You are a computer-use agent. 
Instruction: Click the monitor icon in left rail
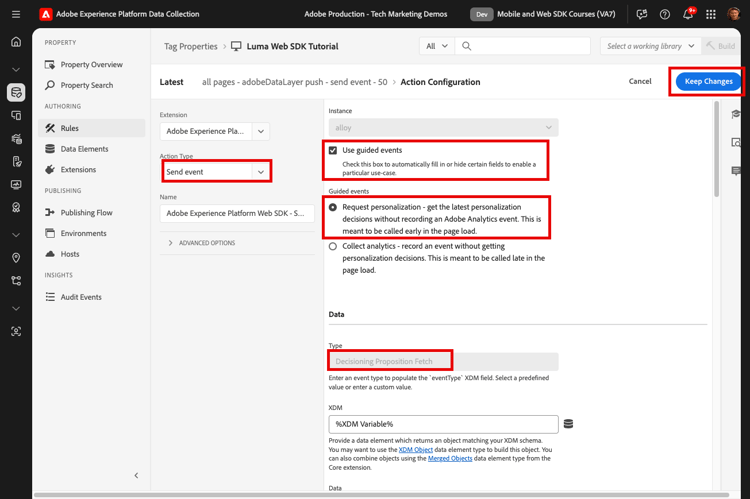16,185
